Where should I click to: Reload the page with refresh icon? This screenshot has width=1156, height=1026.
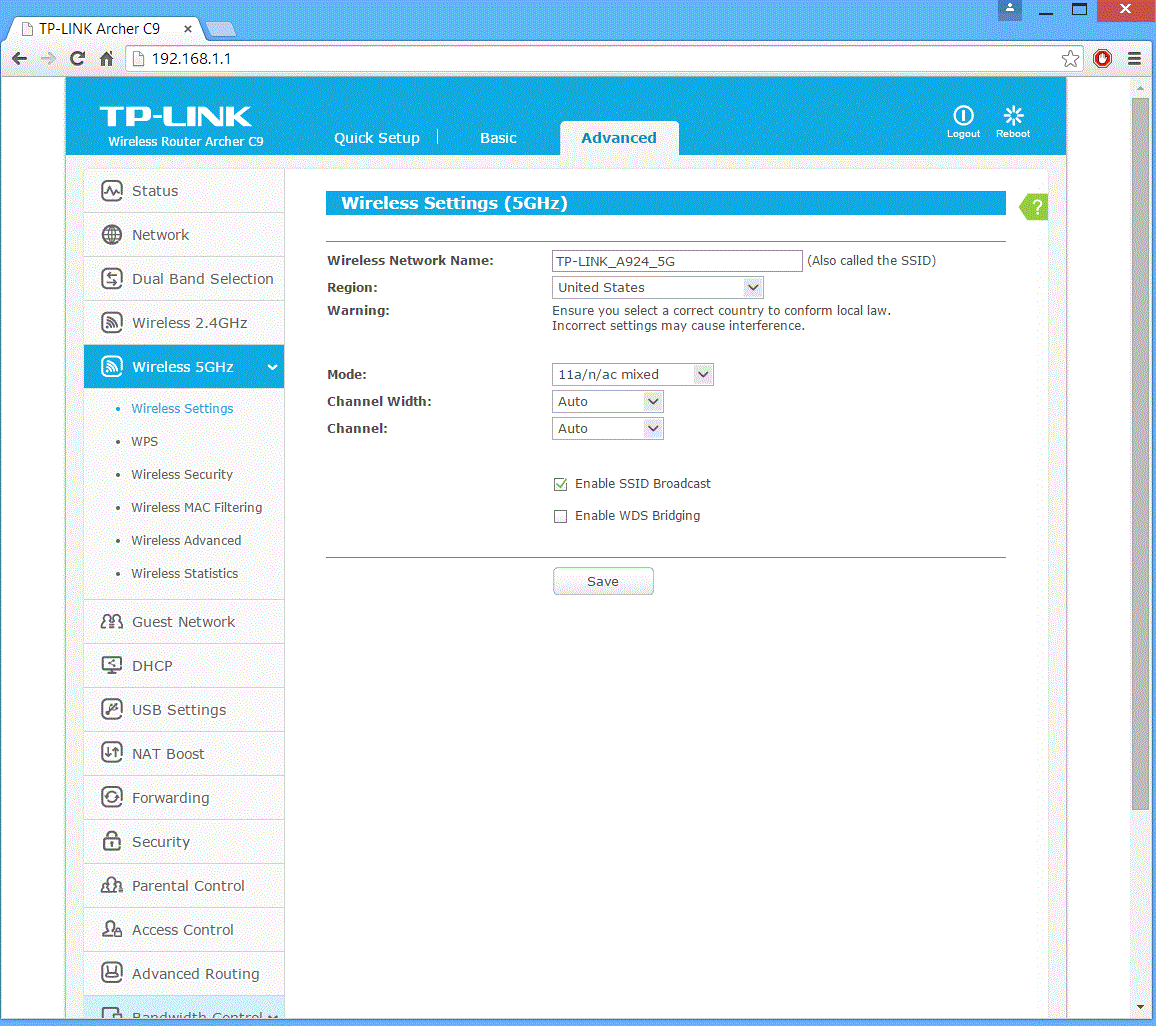pyautogui.click(x=77, y=59)
